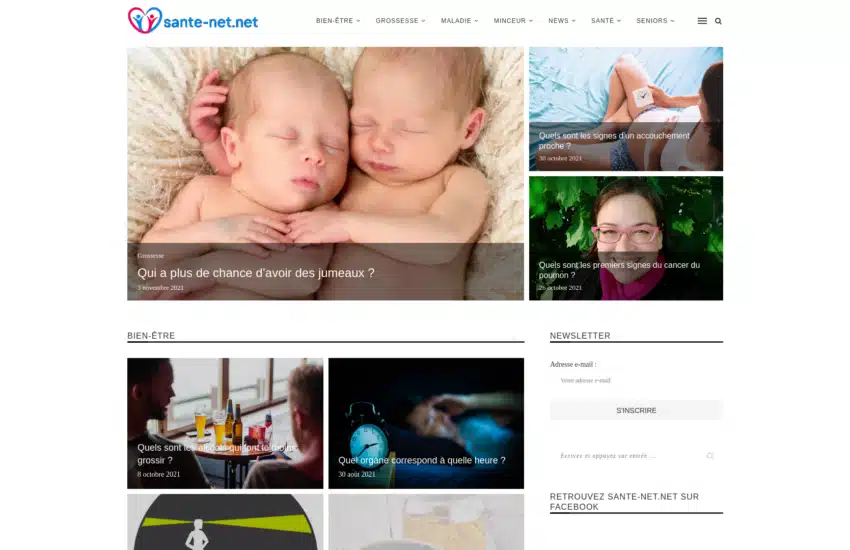This screenshot has height=550, width=850.
Task: Click the date 3 novembre 2021
Action: pos(160,288)
